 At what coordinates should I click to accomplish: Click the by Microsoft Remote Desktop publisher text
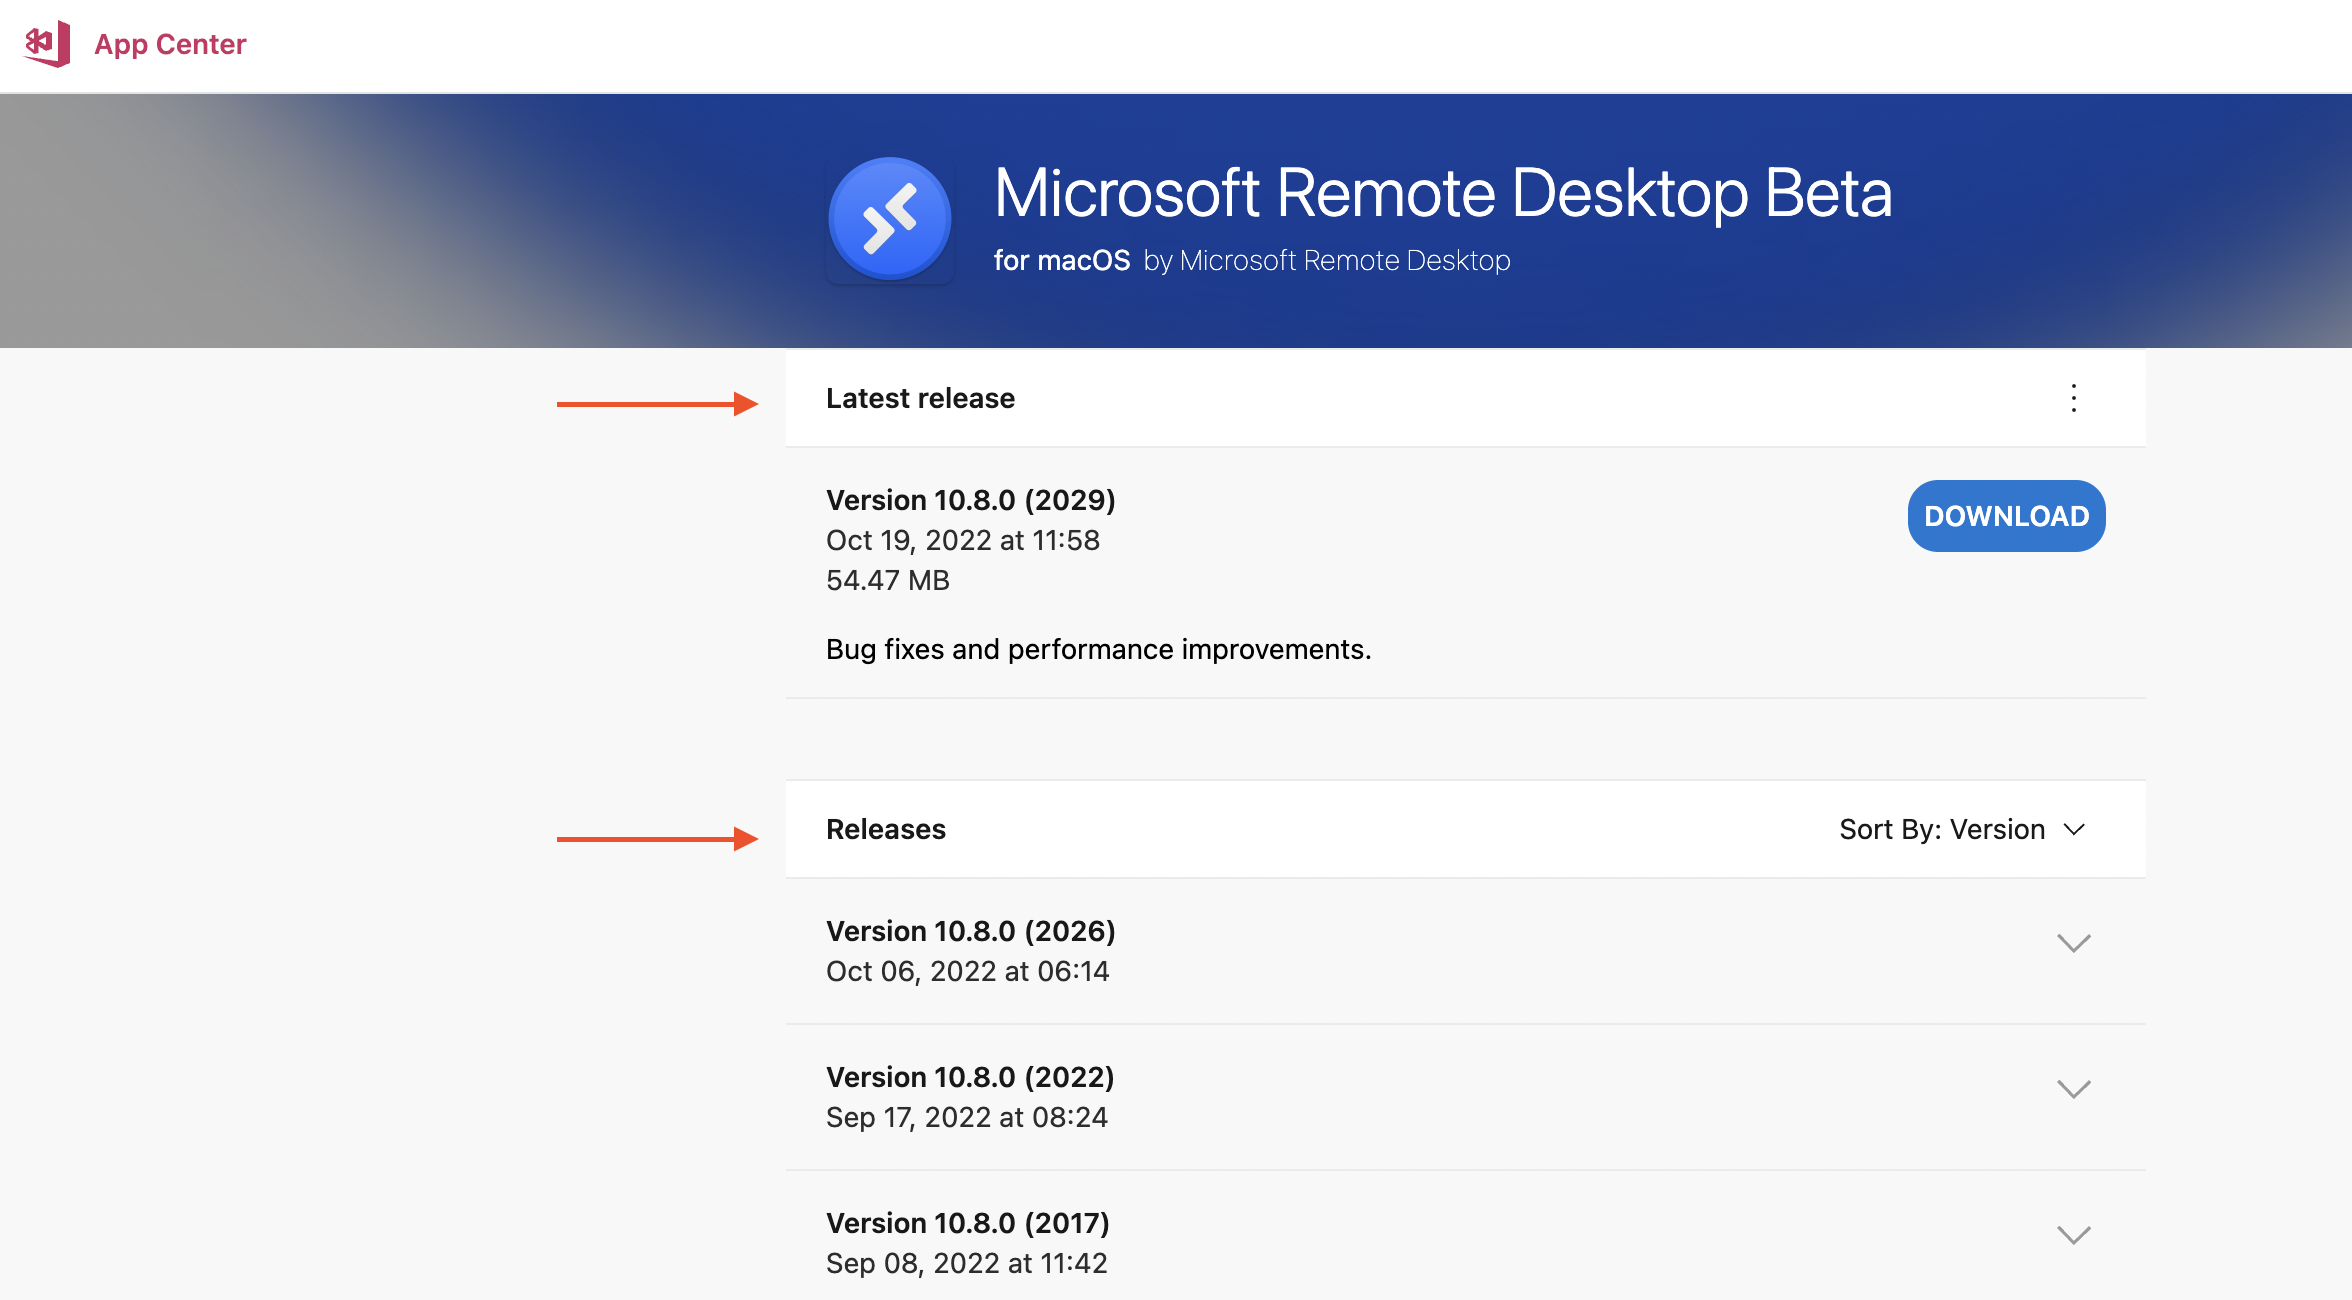1344,260
